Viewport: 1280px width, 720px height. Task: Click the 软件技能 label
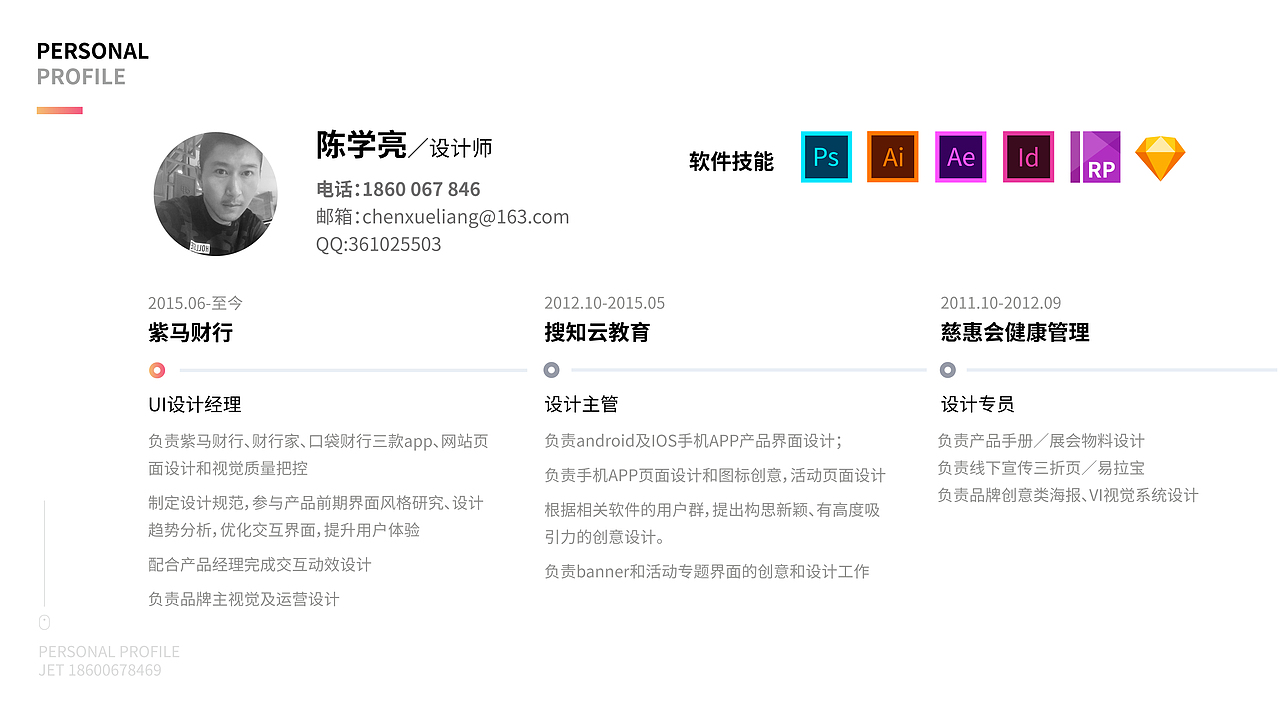[732, 161]
